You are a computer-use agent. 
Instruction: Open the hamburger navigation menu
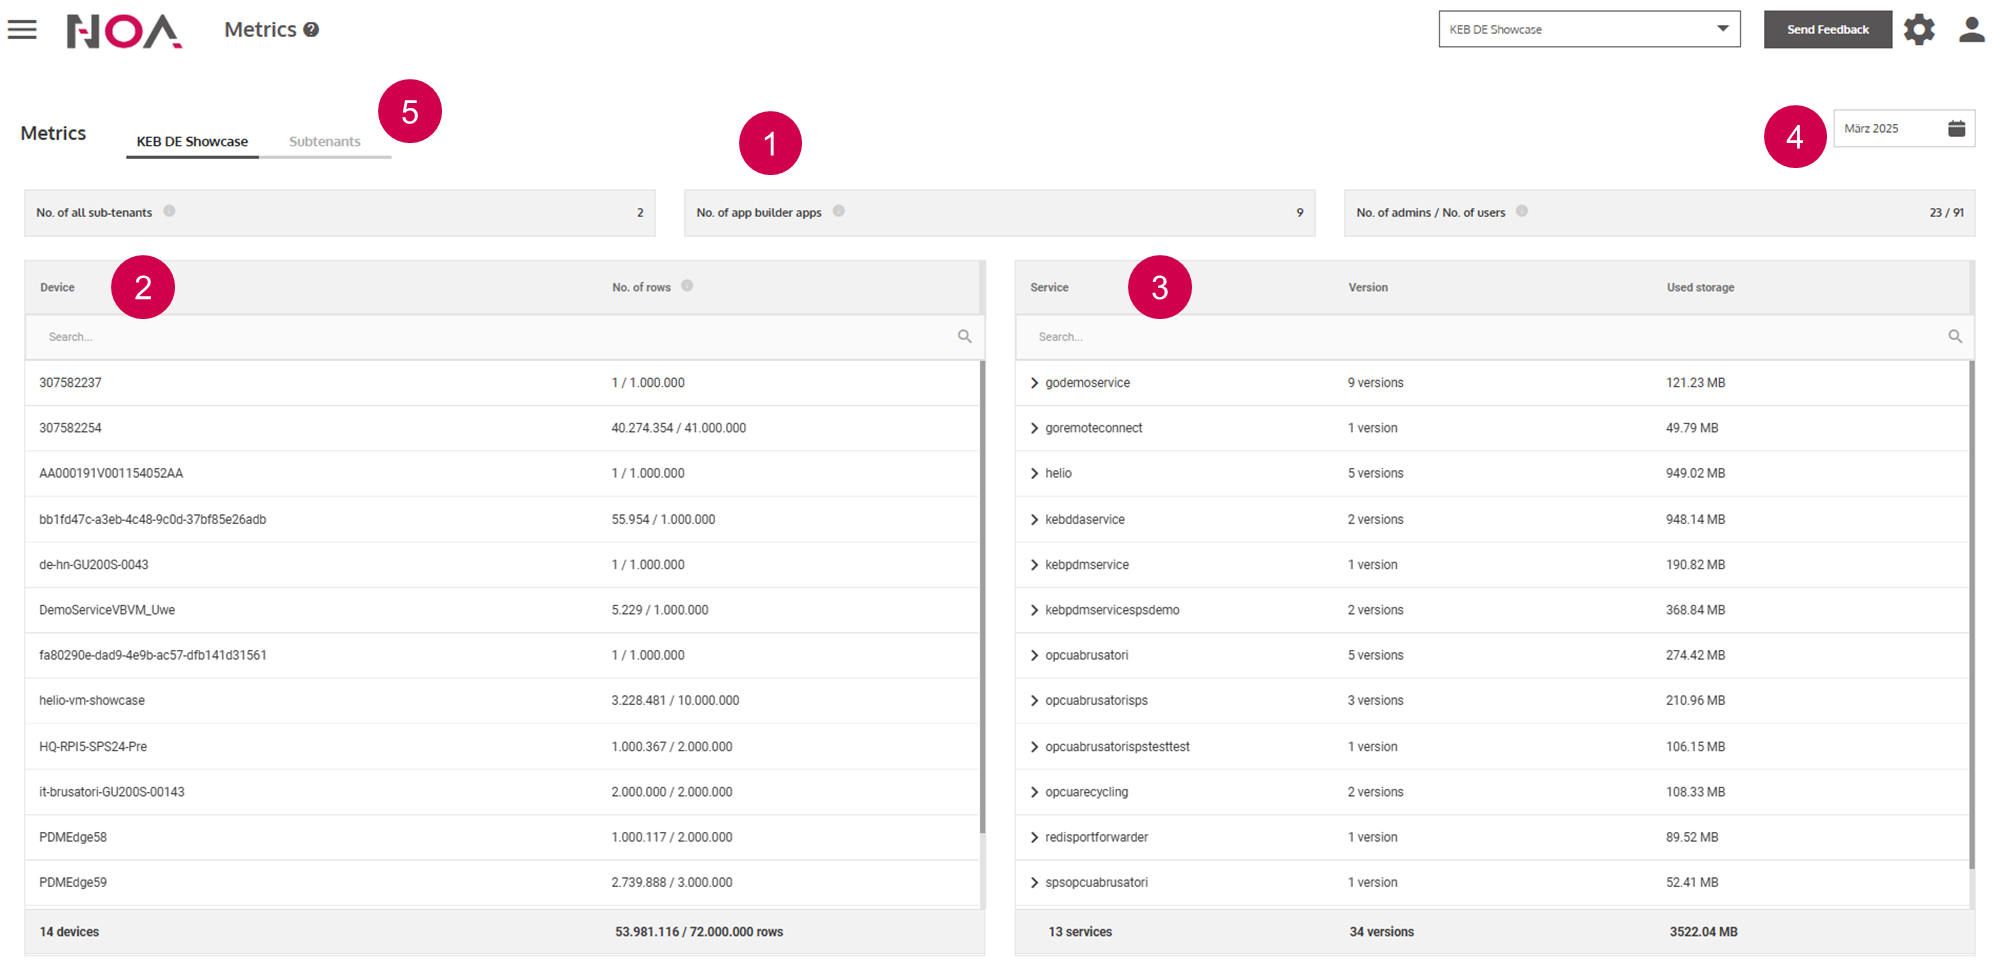coord(22,30)
